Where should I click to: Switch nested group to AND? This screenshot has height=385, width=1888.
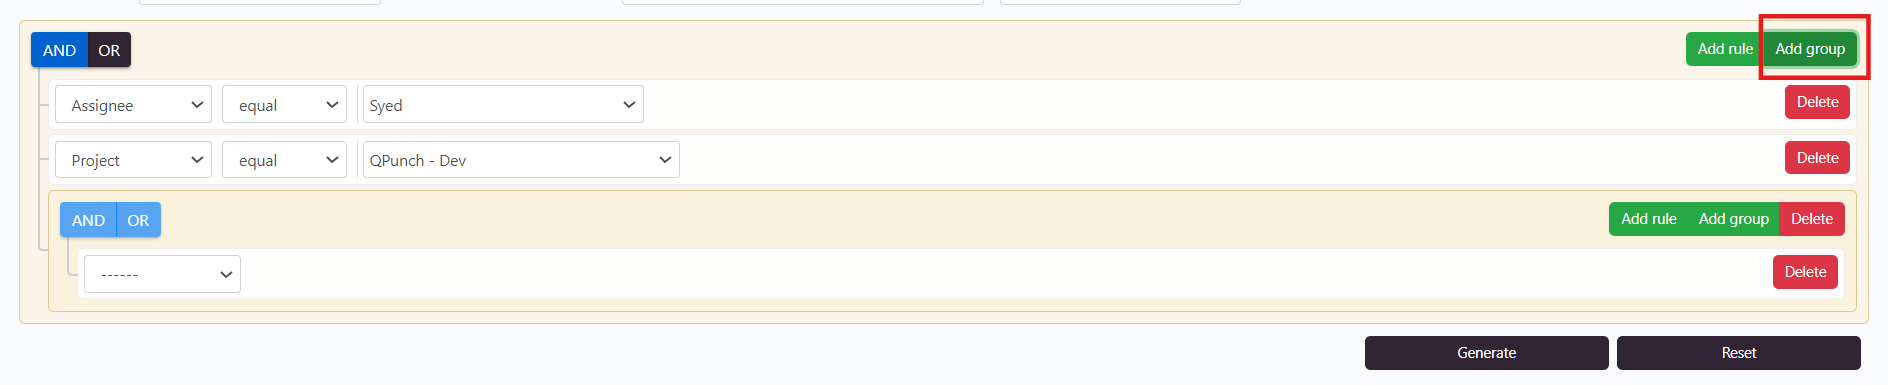click(88, 220)
